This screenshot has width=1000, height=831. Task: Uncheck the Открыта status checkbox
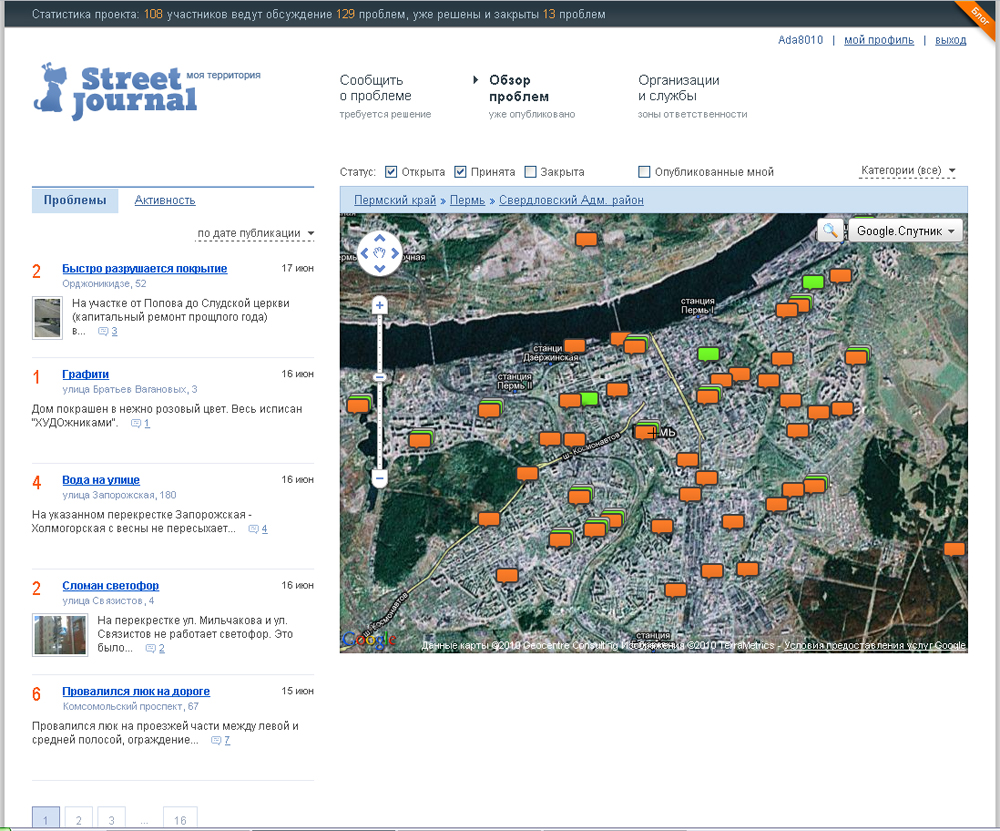pos(391,172)
